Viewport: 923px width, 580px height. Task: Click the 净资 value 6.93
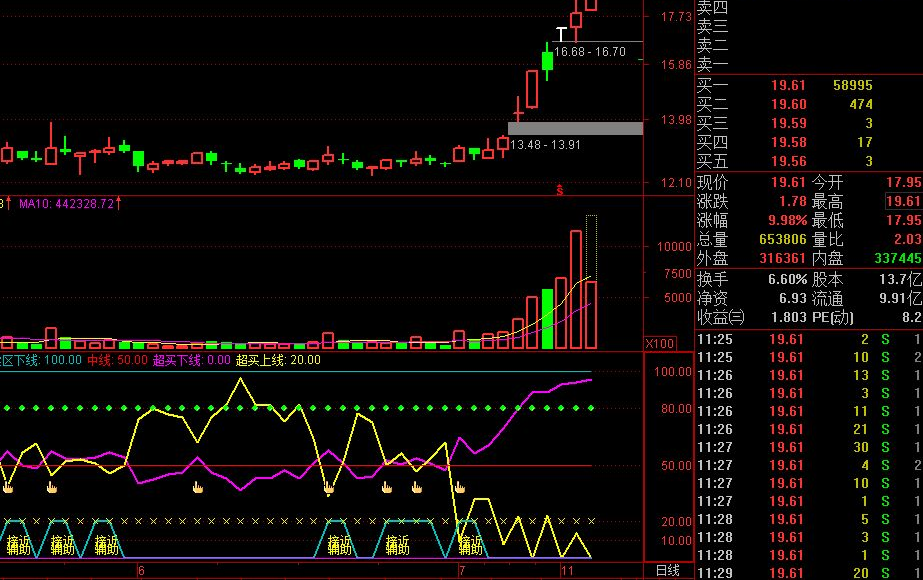point(792,298)
